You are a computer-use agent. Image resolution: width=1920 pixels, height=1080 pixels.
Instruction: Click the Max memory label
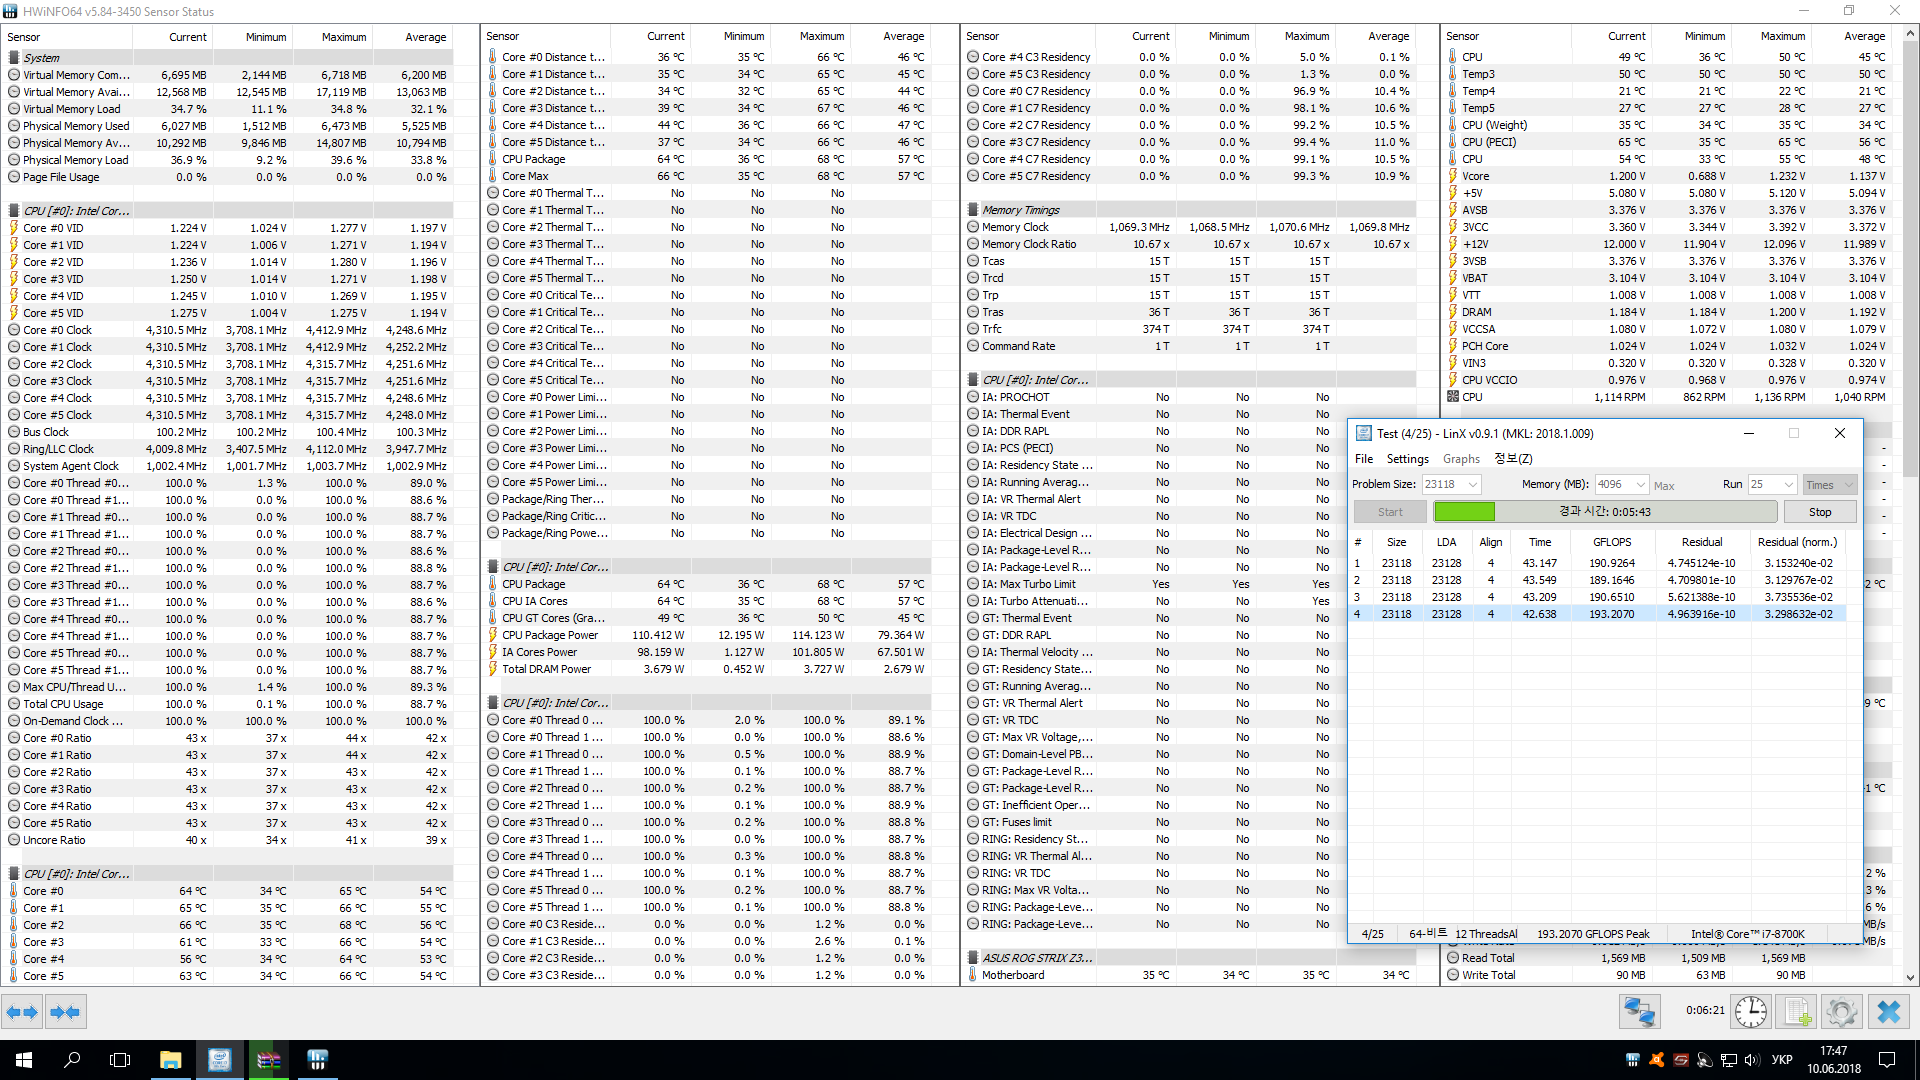click(1664, 486)
